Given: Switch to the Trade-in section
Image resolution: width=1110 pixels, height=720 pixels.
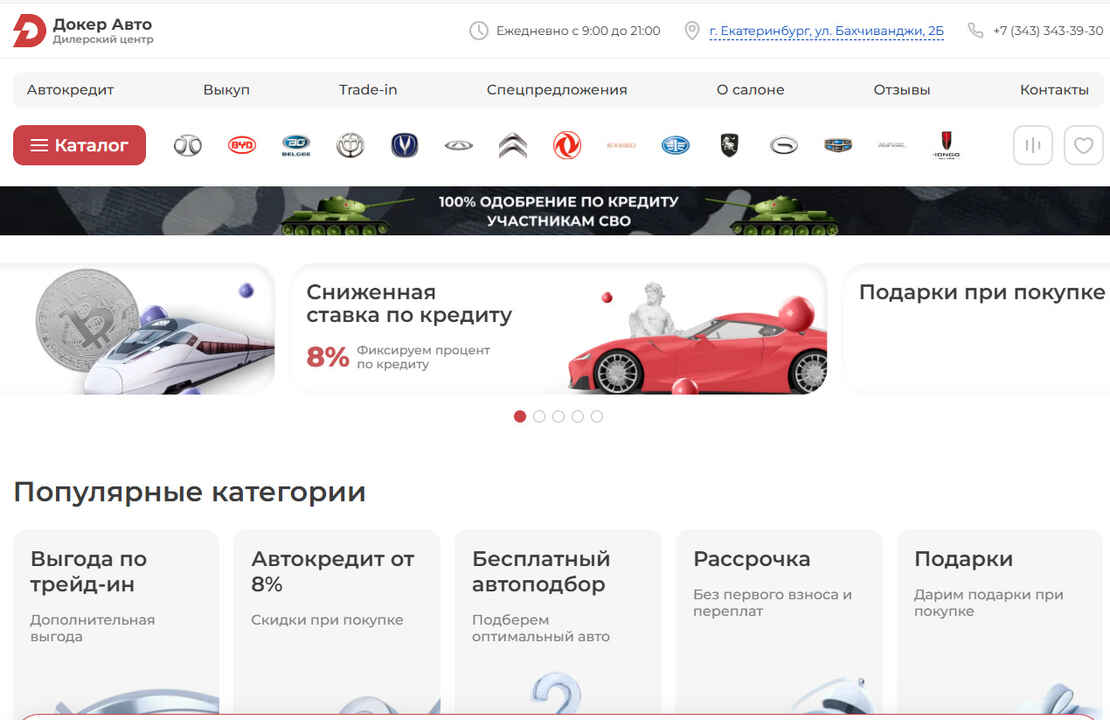Looking at the screenshot, I should (367, 89).
